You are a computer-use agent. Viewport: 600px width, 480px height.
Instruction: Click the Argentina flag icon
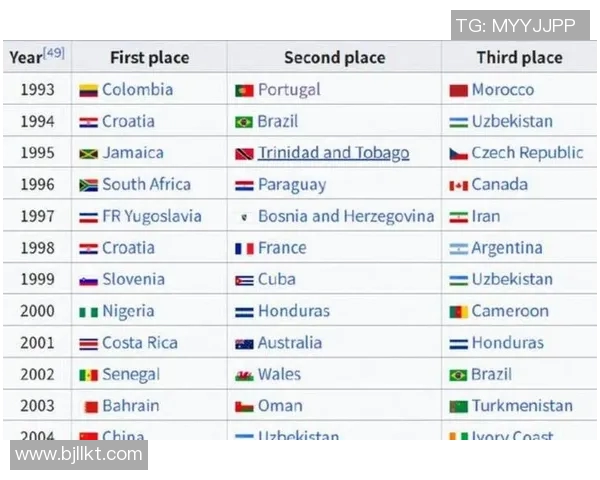click(x=459, y=248)
